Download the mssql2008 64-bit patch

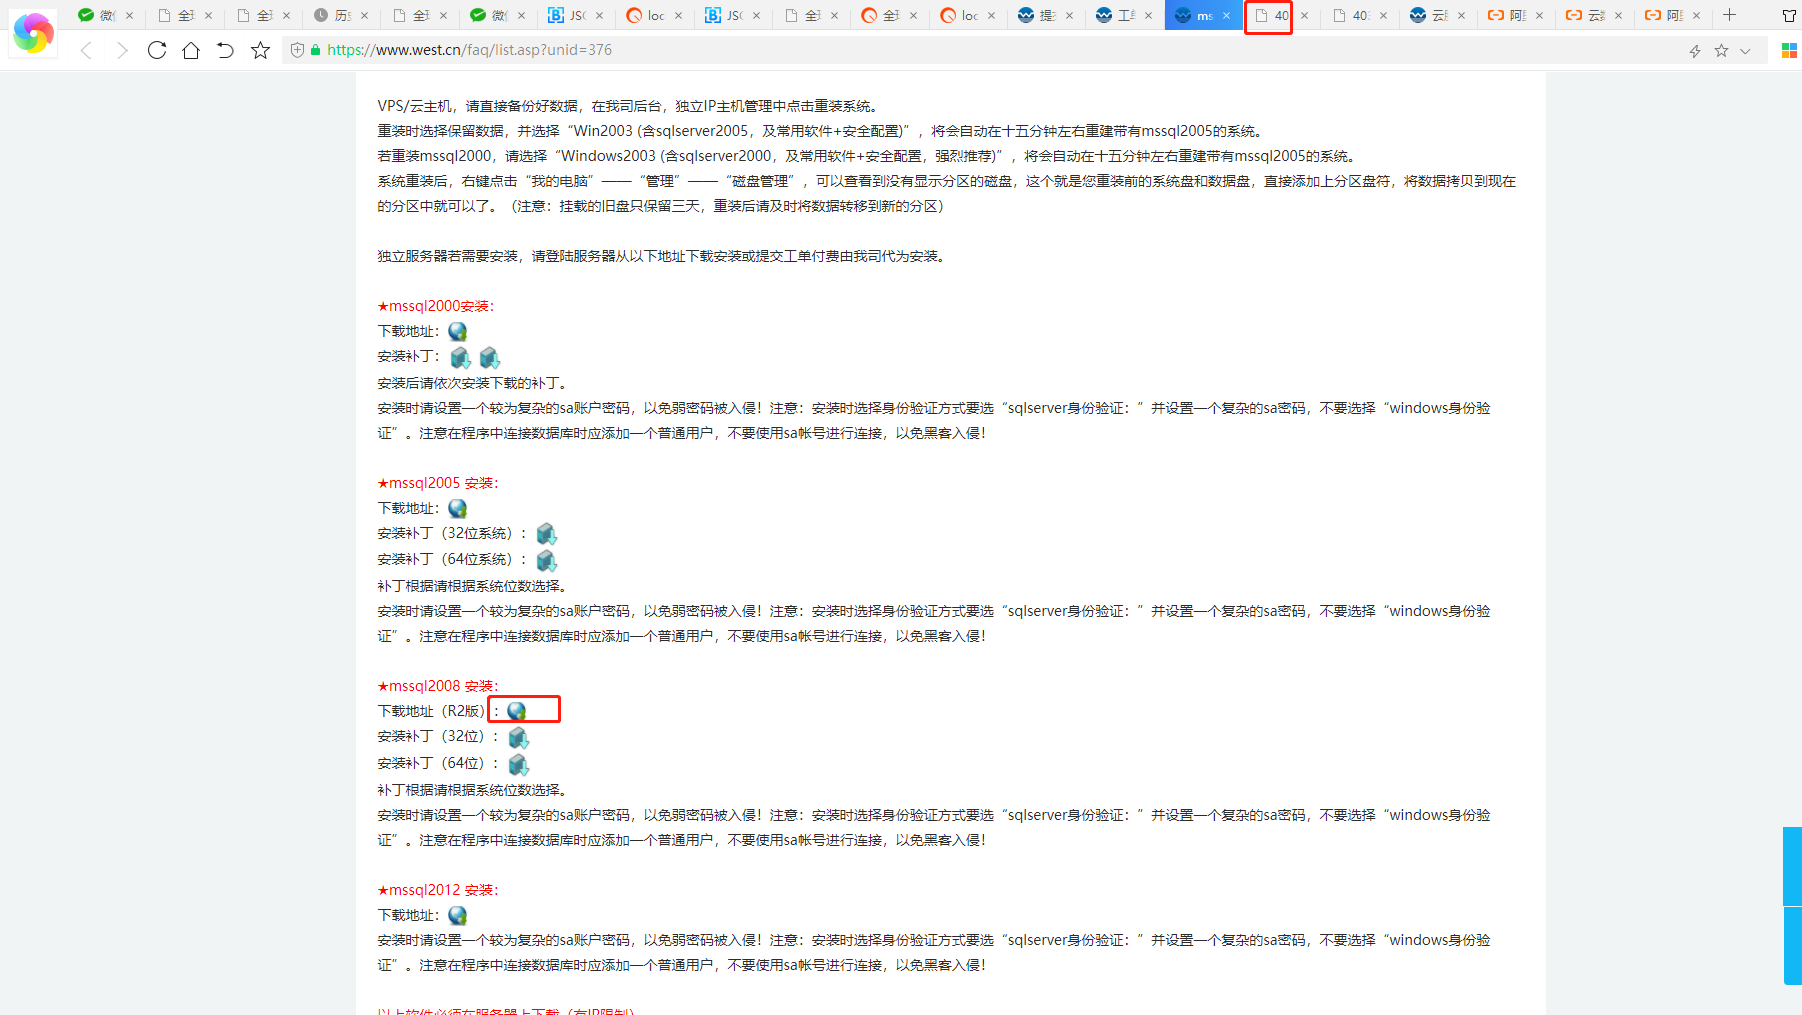pyautogui.click(x=518, y=765)
